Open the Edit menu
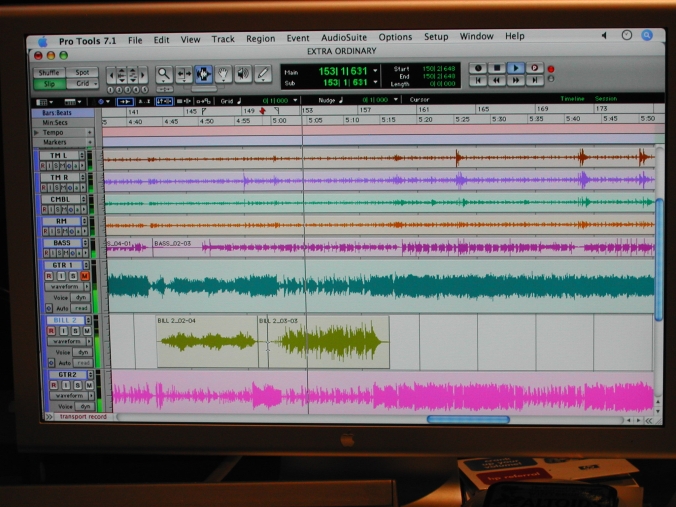676x507 pixels. pyautogui.click(x=161, y=40)
